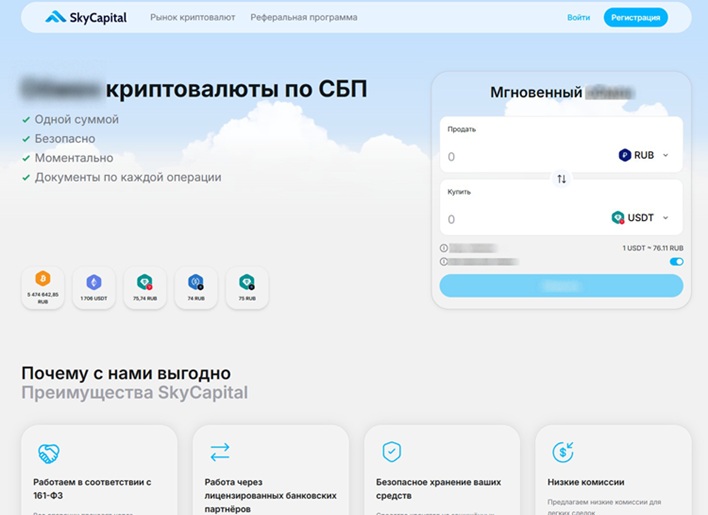Viewport: 708px width, 515px height.
Task: Click title 'Работа через лицензированных банковских партнёров'
Action: pos(270,496)
